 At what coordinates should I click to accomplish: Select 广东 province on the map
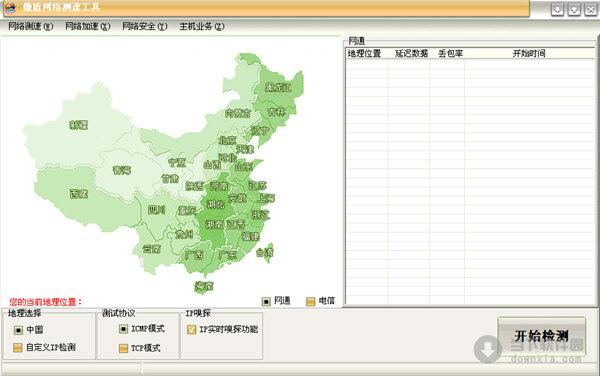tap(227, 255)
